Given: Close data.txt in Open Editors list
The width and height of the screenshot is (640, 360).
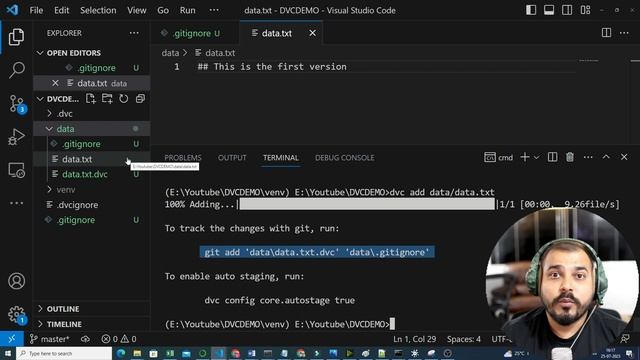Looking at the screenshot, I should tap(55, 83).
